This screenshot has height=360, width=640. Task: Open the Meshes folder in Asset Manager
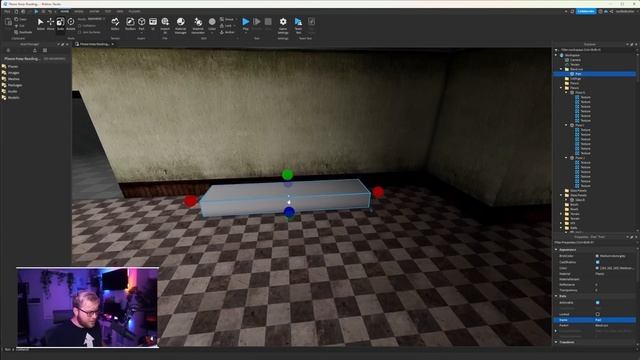pos(13,79)
